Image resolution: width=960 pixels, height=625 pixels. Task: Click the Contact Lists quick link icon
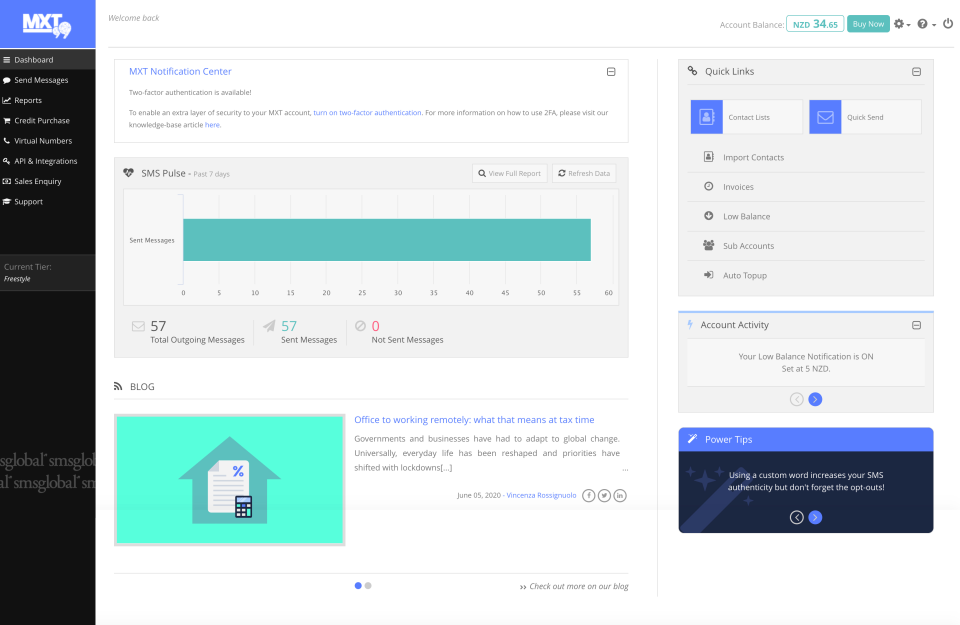point(706,116)
